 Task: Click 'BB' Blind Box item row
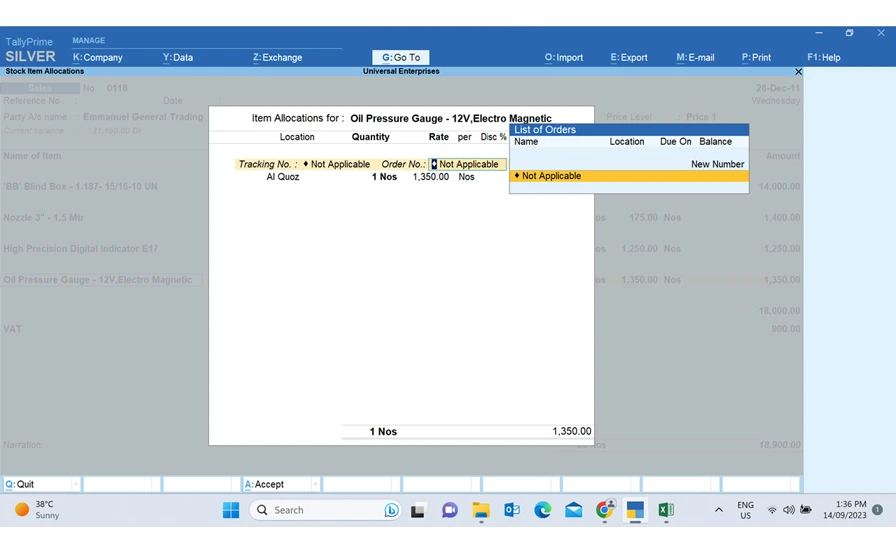pyautogui.click(x=80, y=186)
